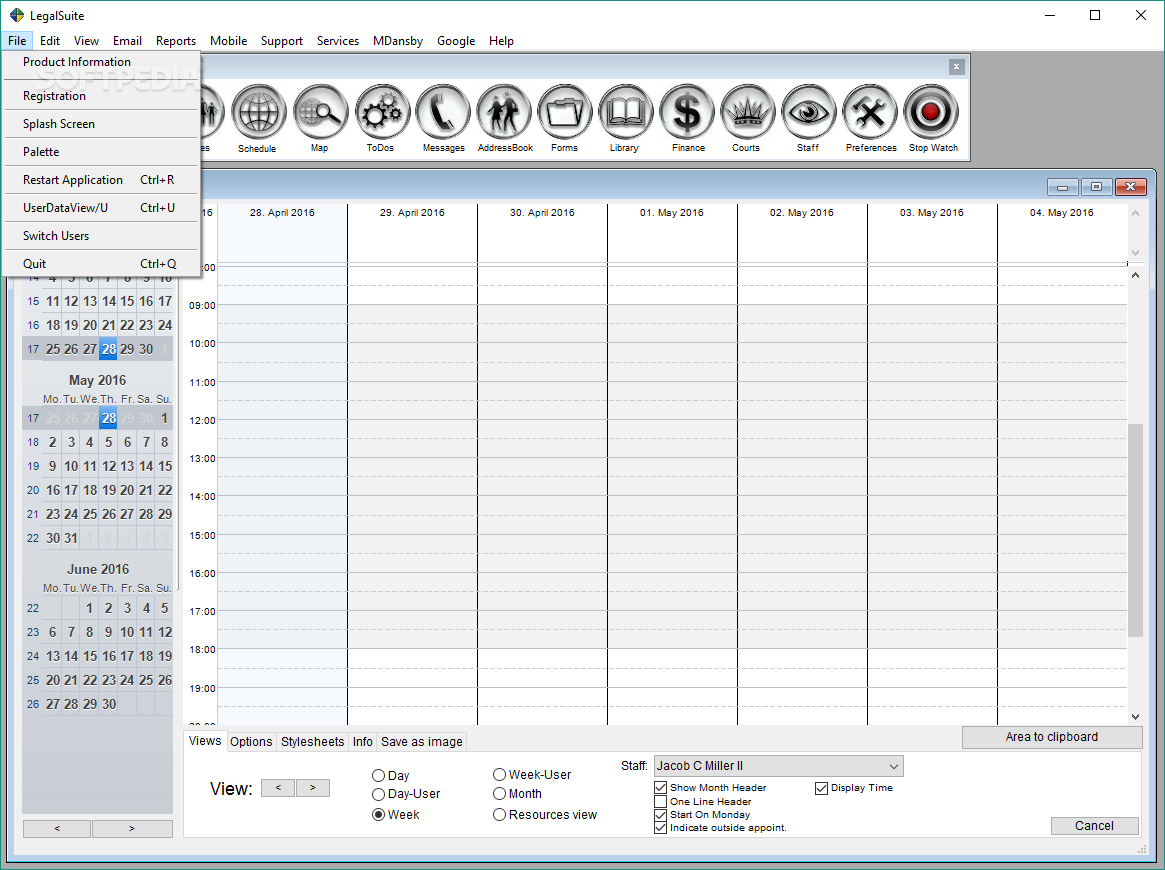Switch to the Info tab
This screenshot has height=870, width=1165.
tap(363, 741)
